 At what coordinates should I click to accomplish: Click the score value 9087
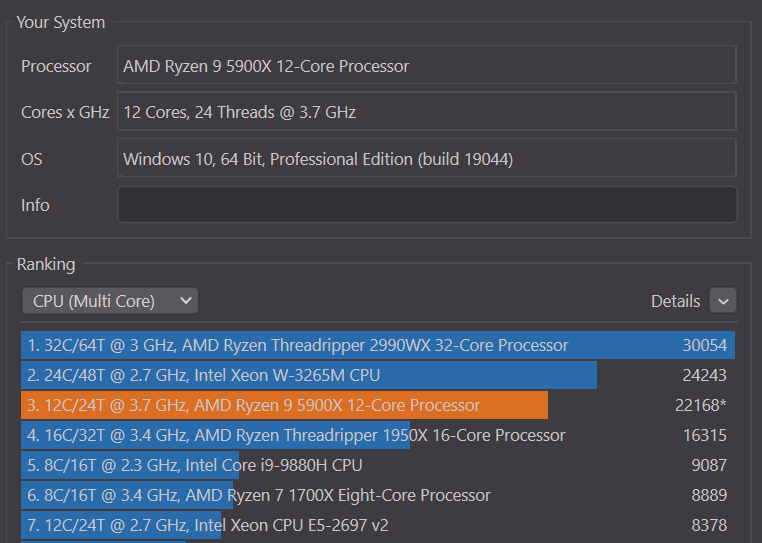[709, 465]
